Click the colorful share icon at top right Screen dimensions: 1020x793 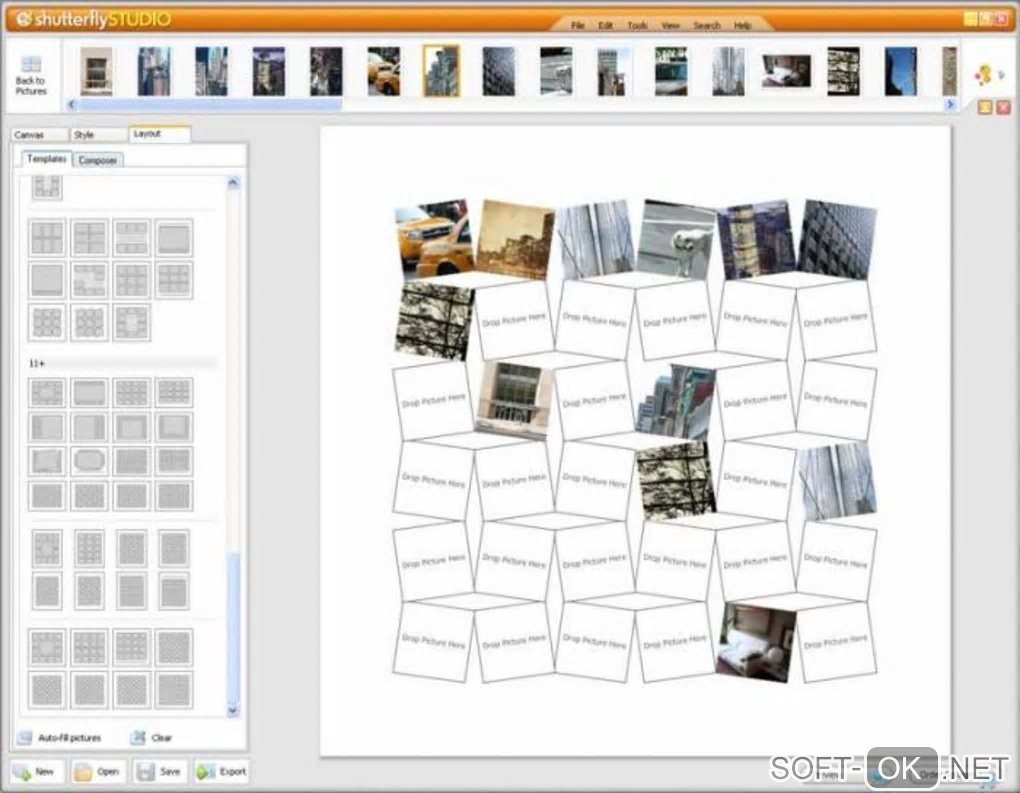[983, 75]
